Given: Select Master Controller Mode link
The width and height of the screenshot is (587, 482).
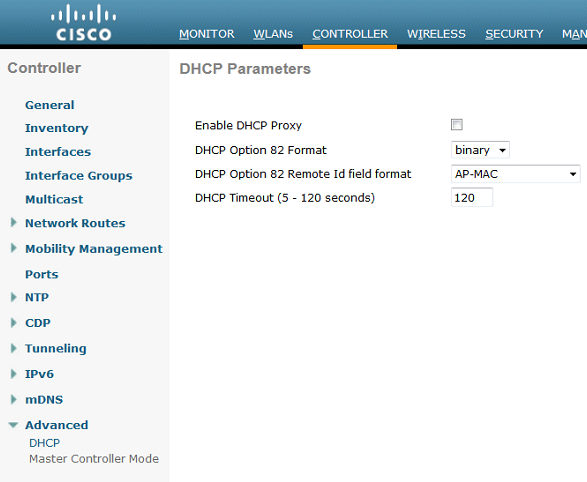Looking at the screenshot, I should coord(94,459).
